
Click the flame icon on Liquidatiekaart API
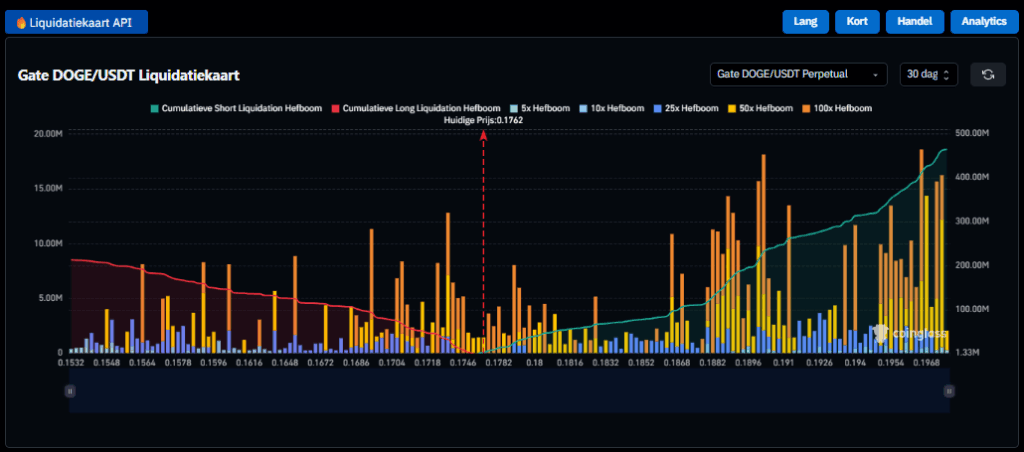click(21, 22)
